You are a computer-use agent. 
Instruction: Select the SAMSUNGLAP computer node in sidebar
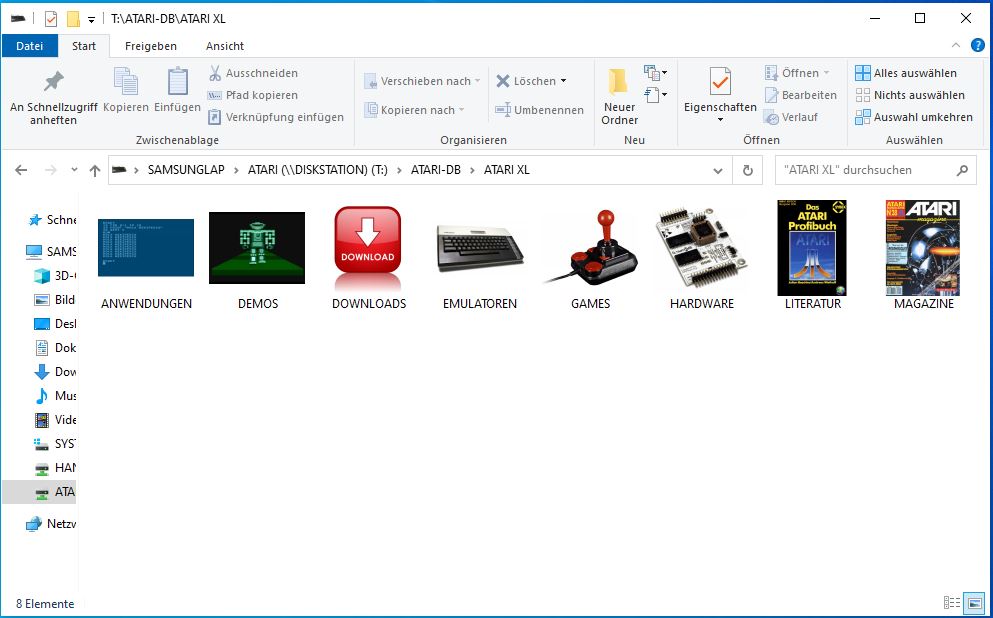tap(52, 251)
